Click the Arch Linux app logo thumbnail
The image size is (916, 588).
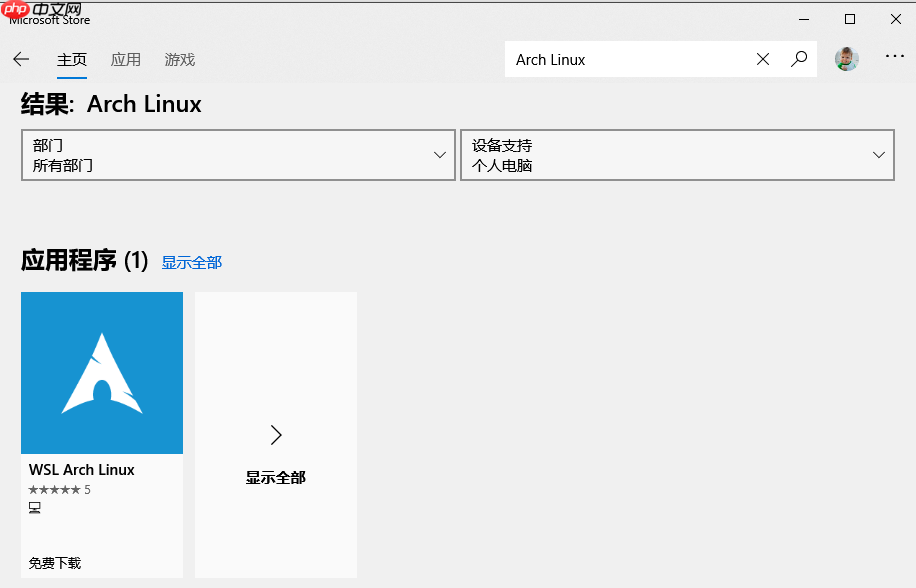tap(102, 372)
